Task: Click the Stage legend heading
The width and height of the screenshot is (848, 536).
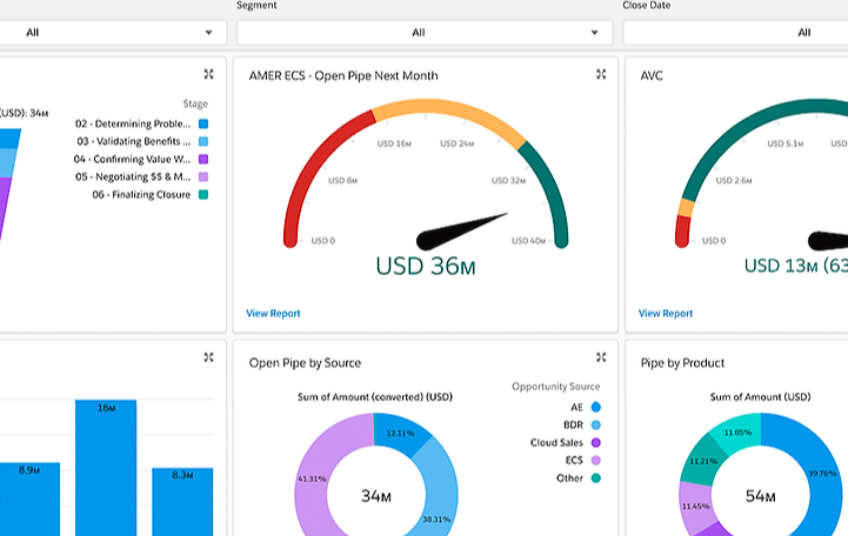Action: (195, 103)
